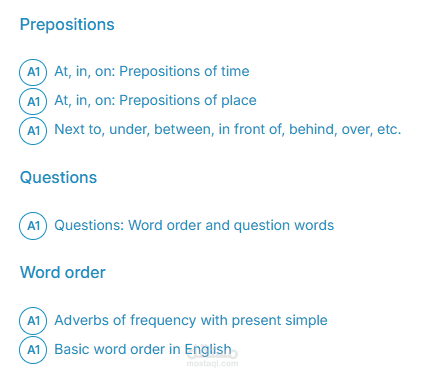Click the Prepositions section heading
The image size is (426, 376).
click(x=67, y=25)
